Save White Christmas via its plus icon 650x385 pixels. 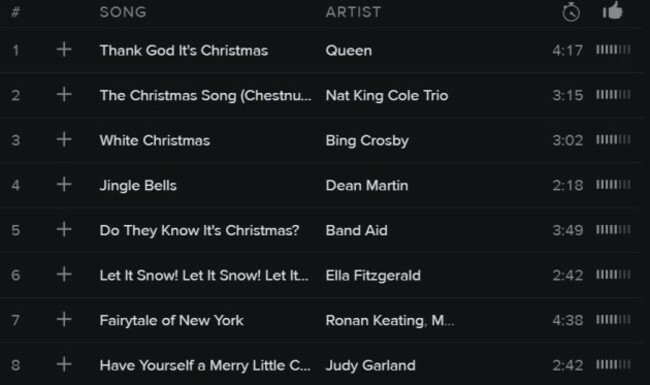click(64, 140)
